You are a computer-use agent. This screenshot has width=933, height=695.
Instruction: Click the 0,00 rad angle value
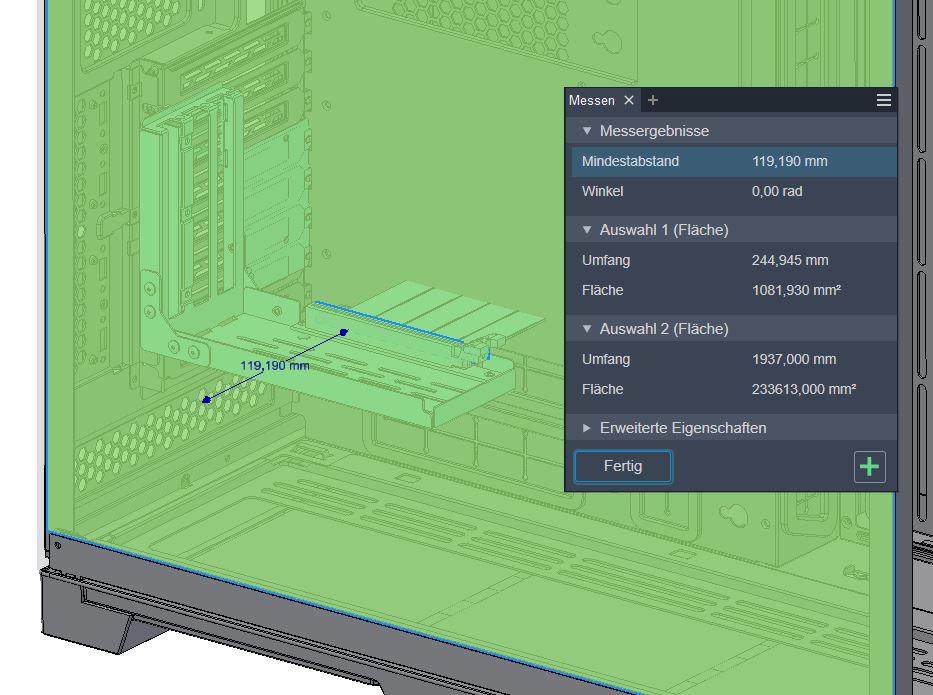click(x=777, y=191)
